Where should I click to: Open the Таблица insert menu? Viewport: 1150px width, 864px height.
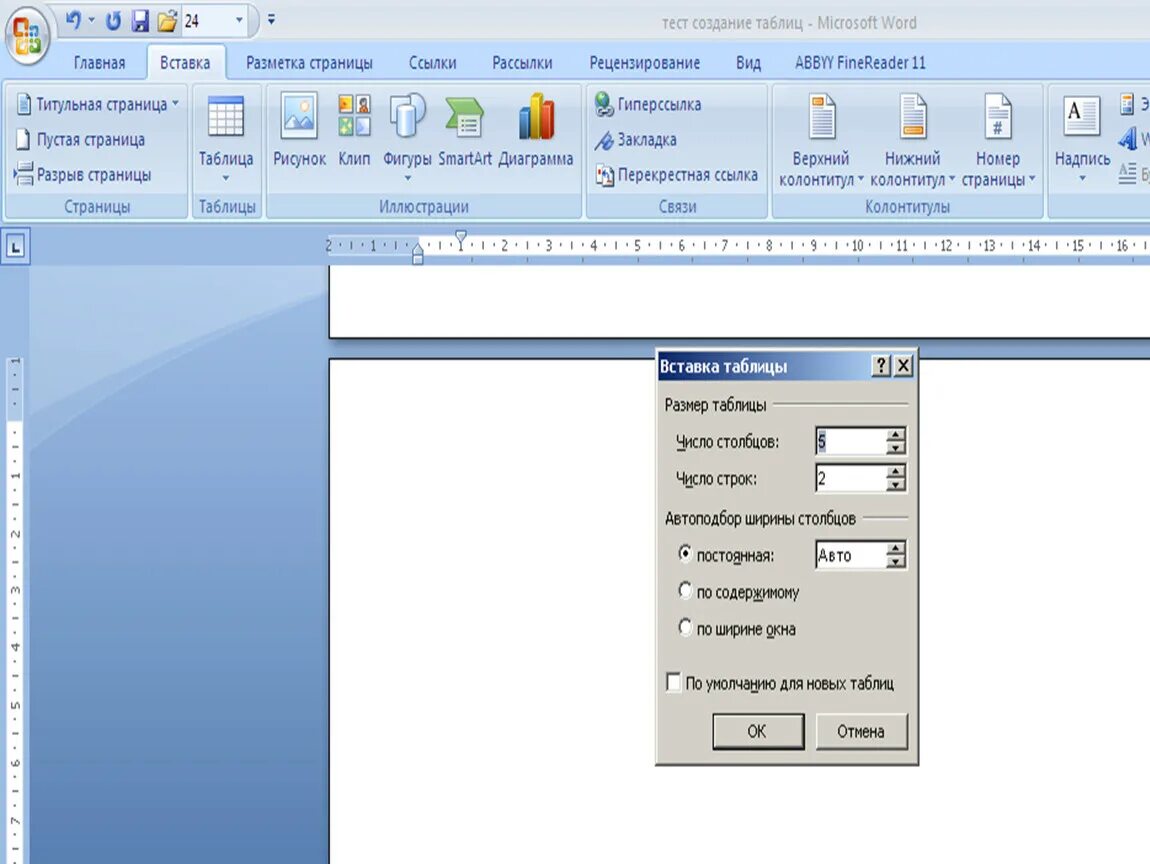pyautogui.click(x=226, y=139)
